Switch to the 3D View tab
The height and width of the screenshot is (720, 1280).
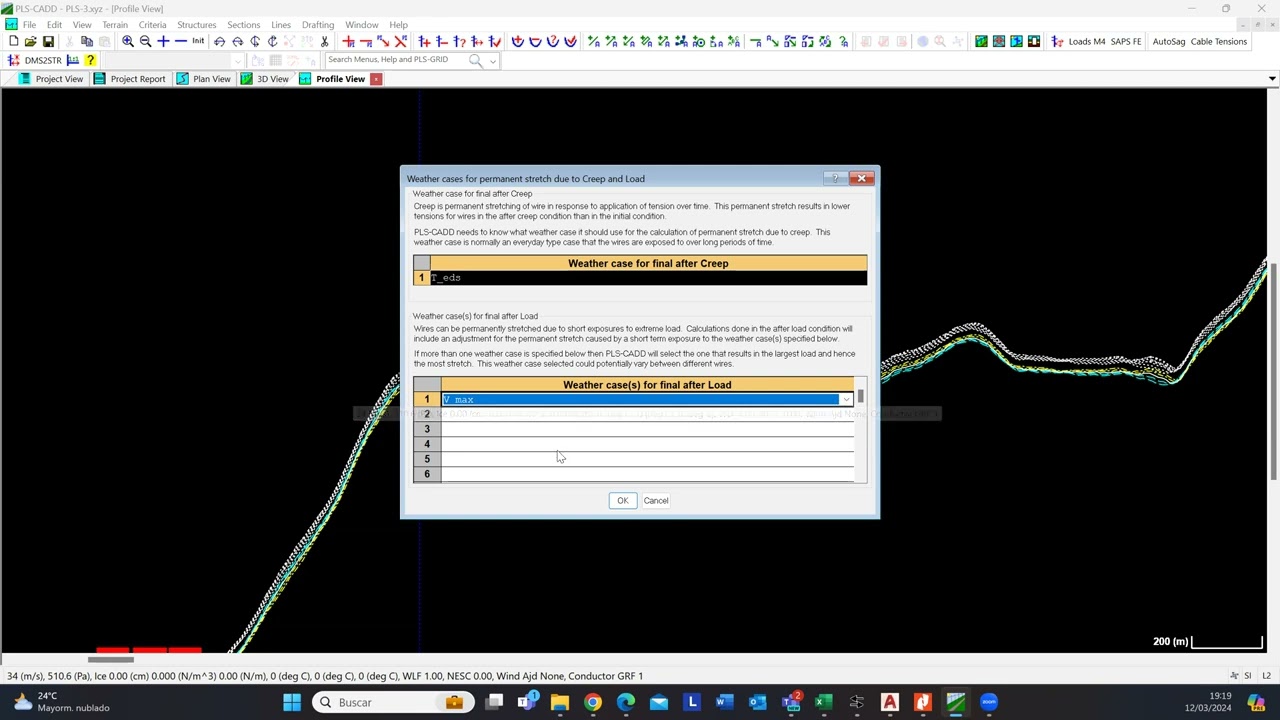pyautogui.click(x=264, y=79)
